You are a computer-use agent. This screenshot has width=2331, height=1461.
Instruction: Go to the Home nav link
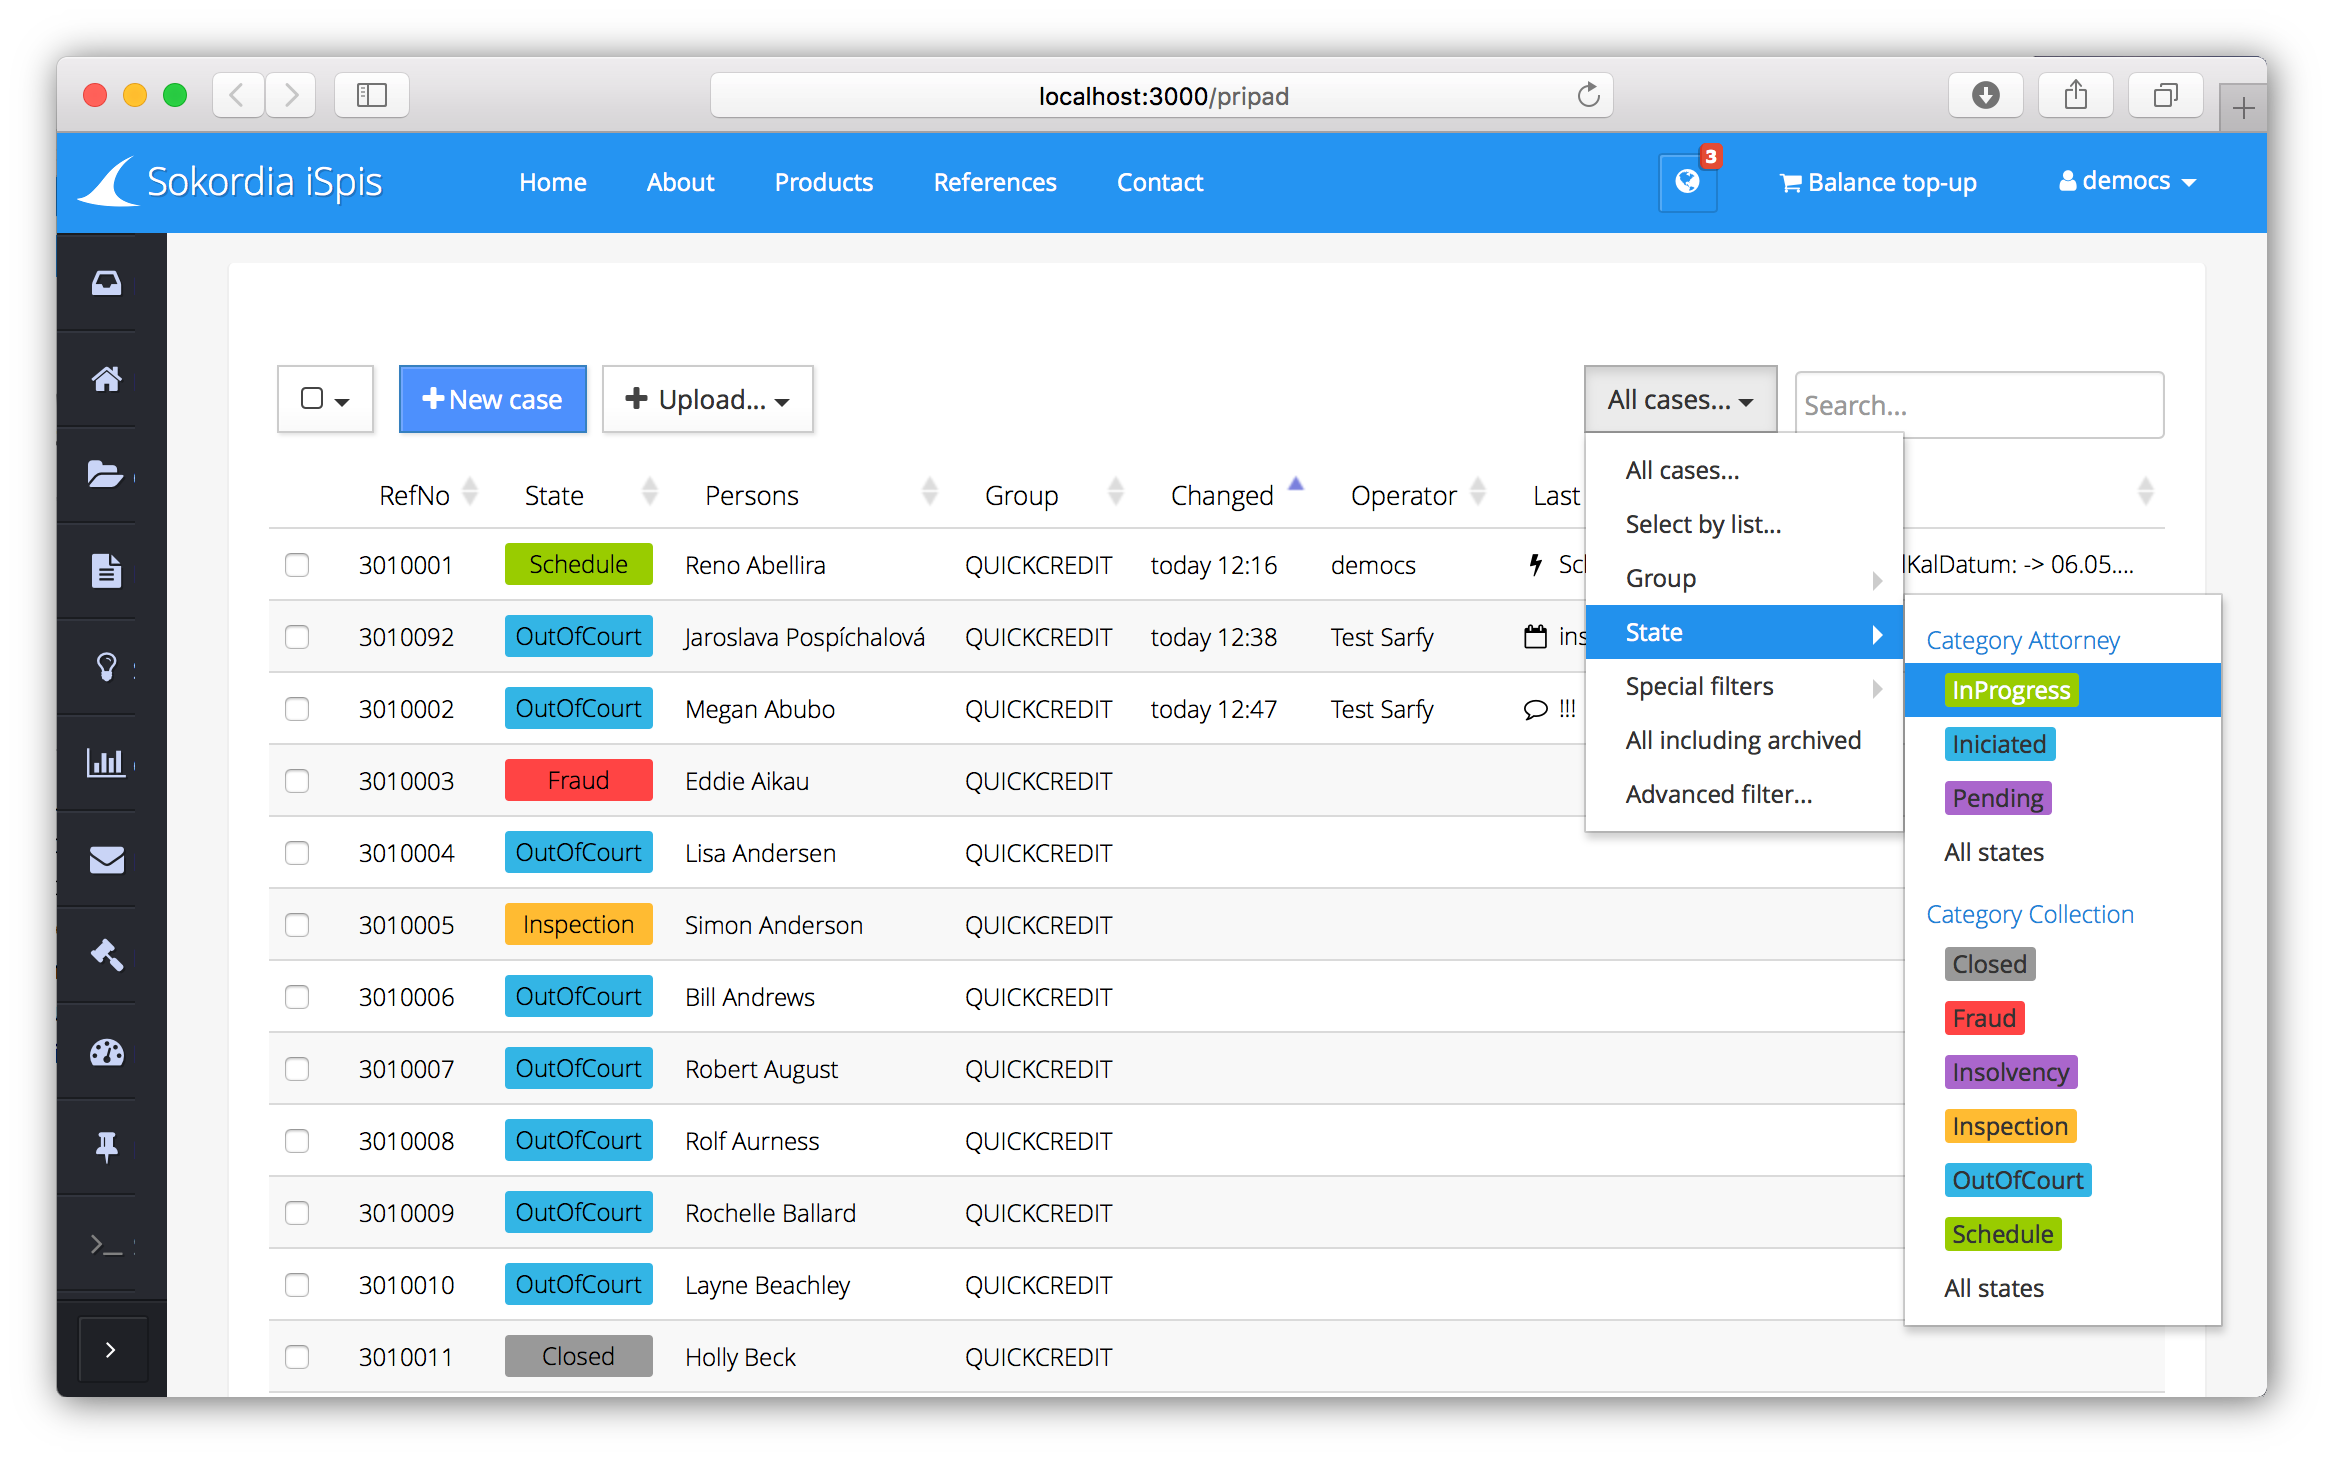(553, 182)
